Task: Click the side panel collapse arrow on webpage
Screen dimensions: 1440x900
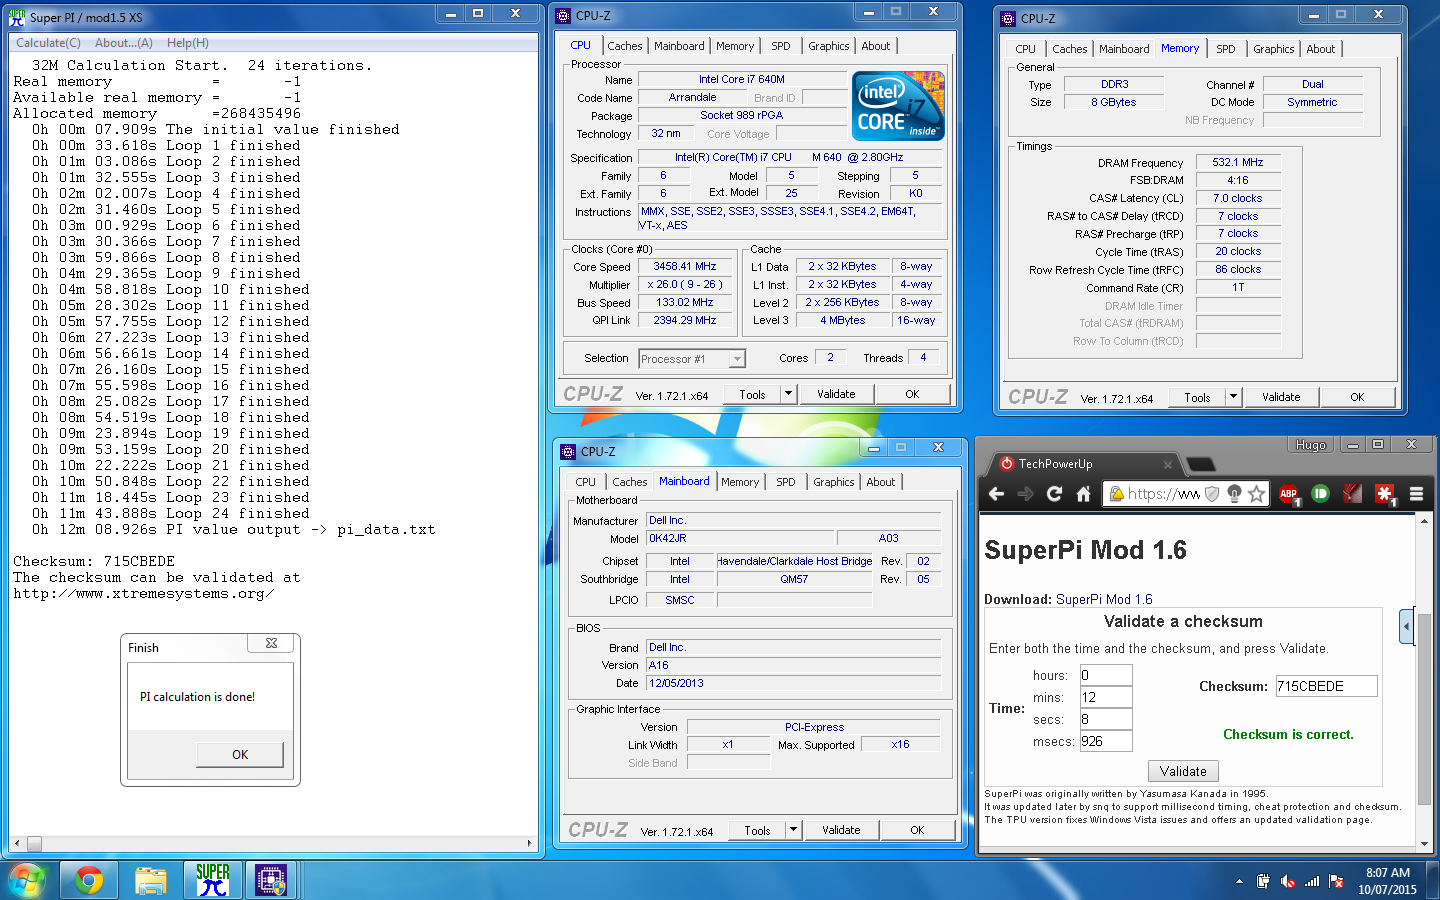Action: (1407, 627)
